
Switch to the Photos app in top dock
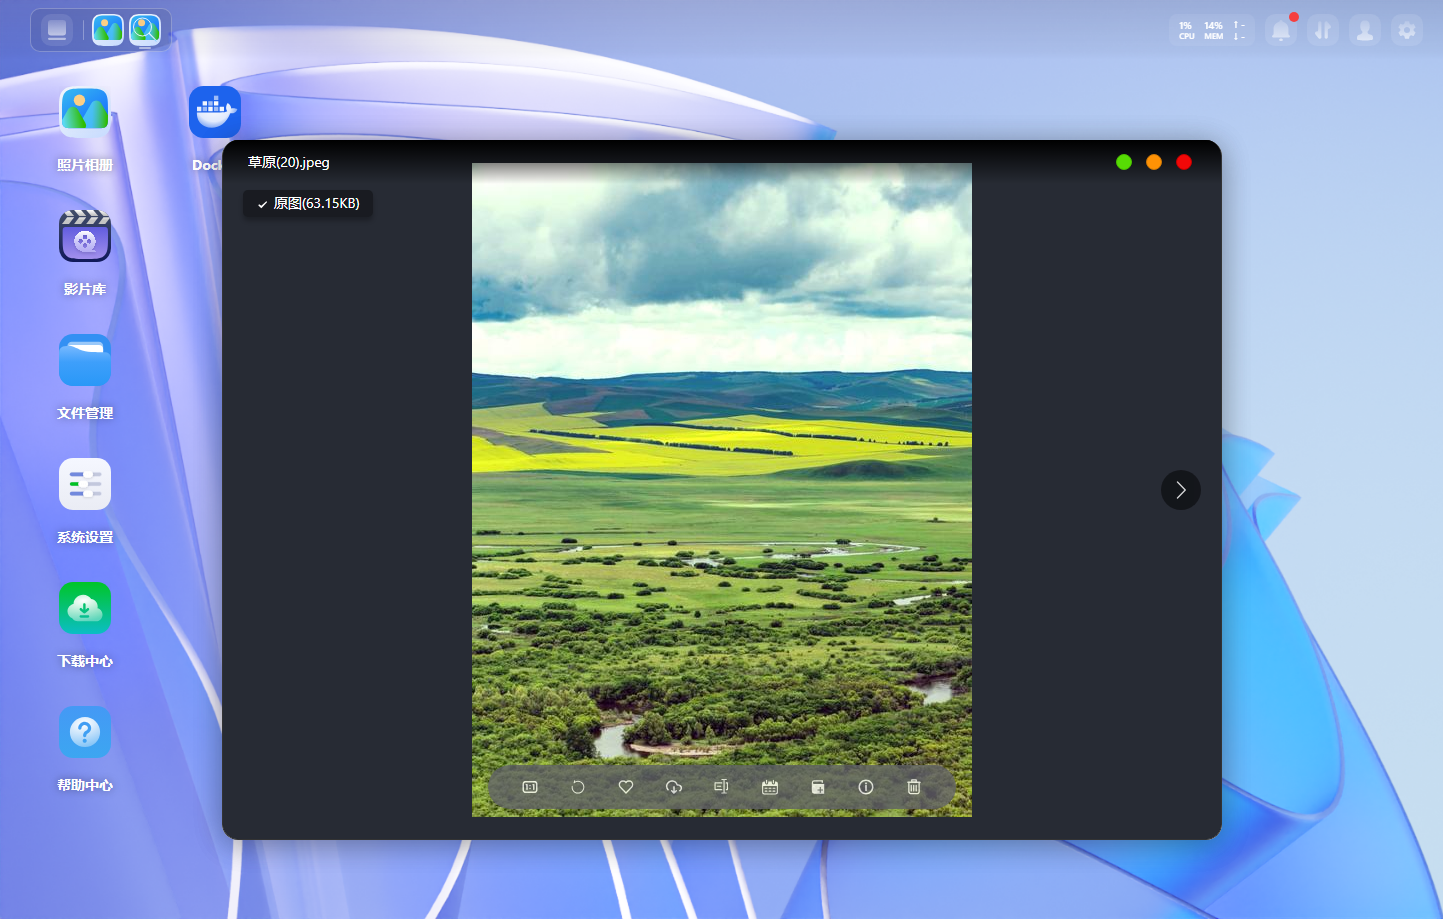(x=108, y=30)
